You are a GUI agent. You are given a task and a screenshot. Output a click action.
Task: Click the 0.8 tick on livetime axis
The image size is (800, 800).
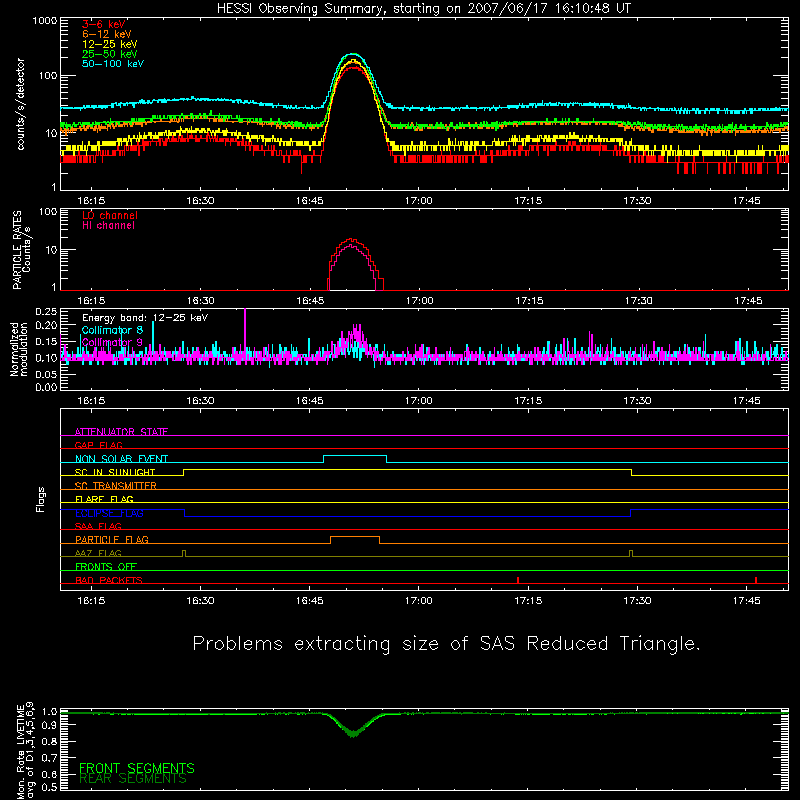49,741
